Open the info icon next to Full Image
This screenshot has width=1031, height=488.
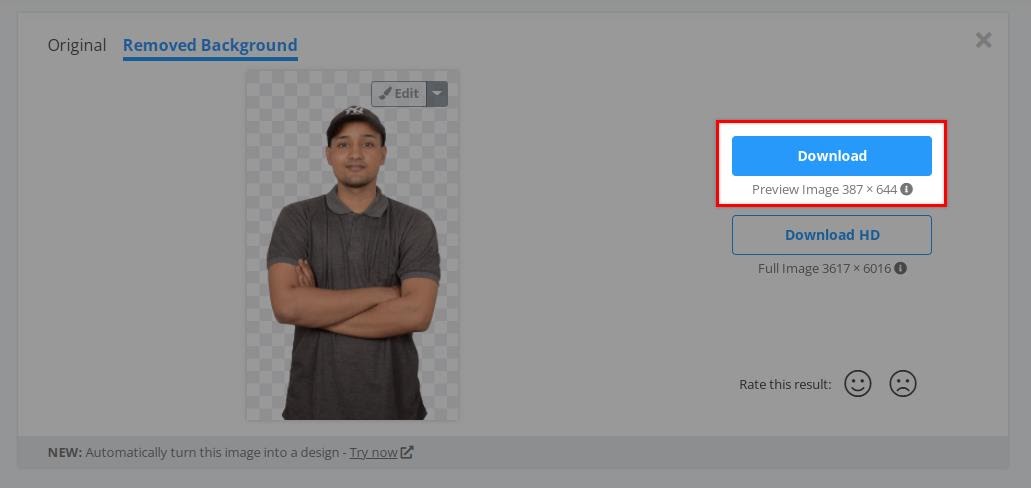coord(901,268)
